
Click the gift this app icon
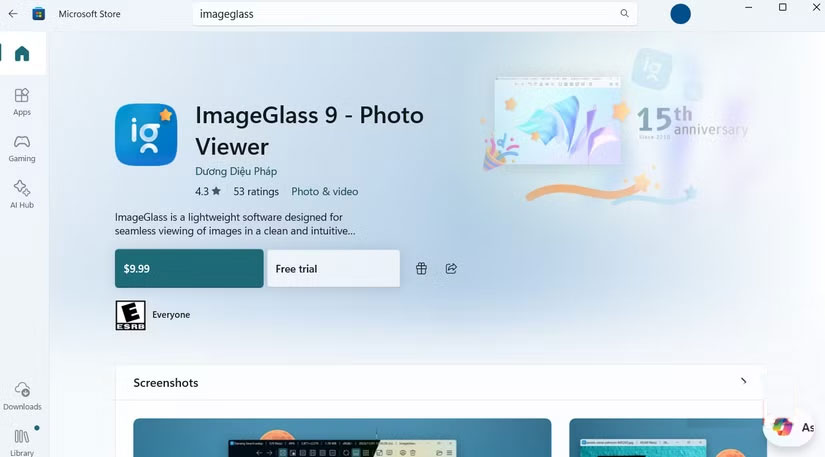coord(421,268)
